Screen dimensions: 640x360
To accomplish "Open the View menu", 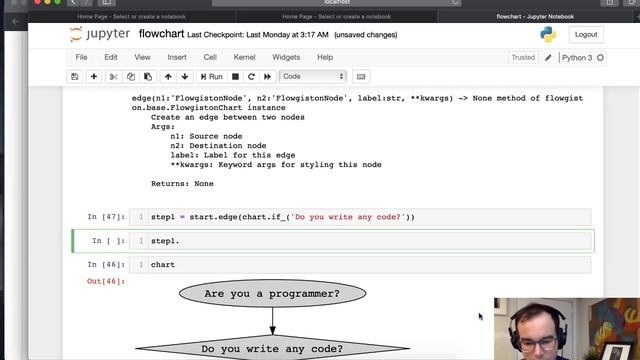I will point(142,57).
